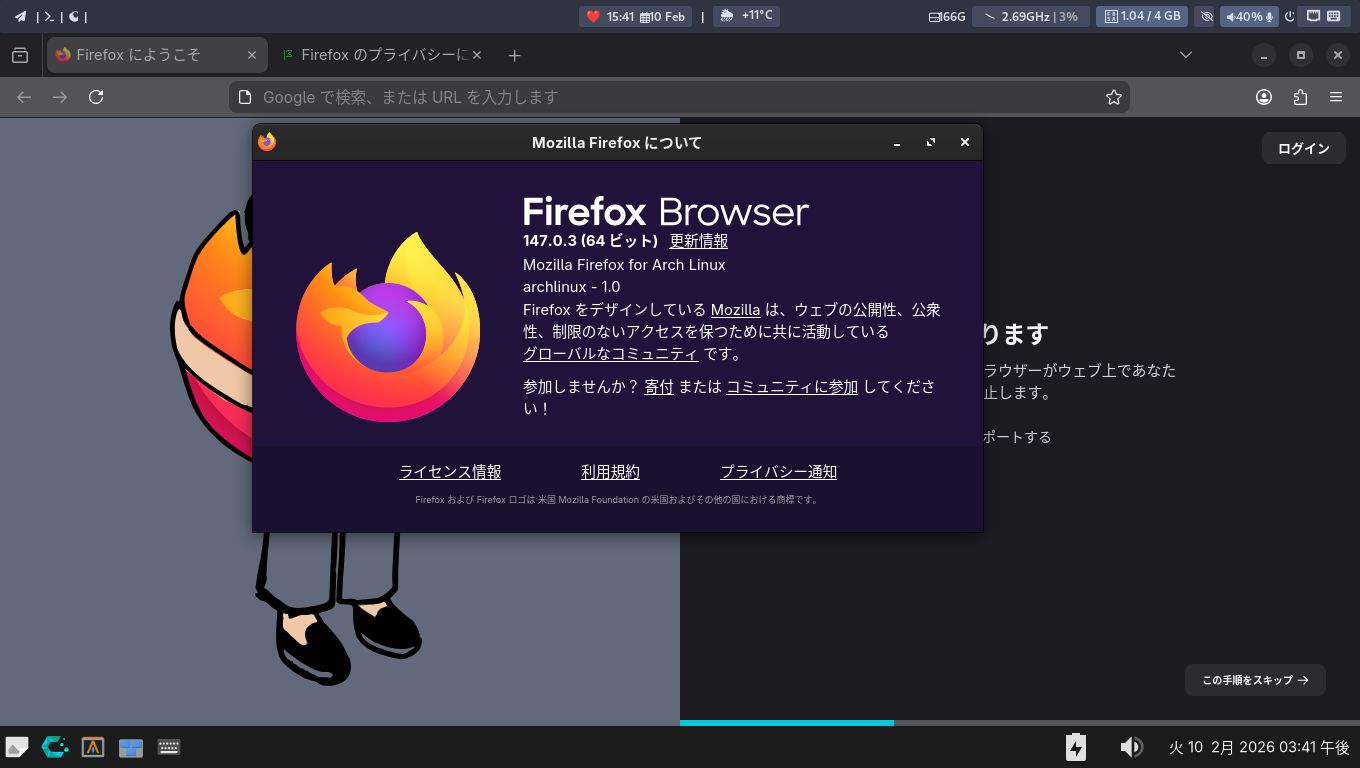Image resolution: width=1360 pixels, height=768 pixels.
Task: Open the white desktop icon in bottom panel
Action: pos(17,747)
